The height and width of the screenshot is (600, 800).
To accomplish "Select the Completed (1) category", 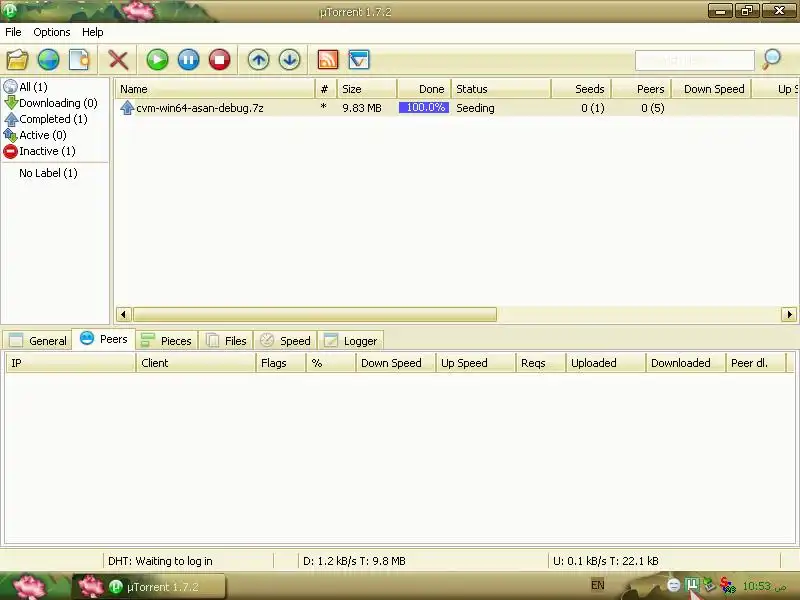I will [x=45, y=119].
